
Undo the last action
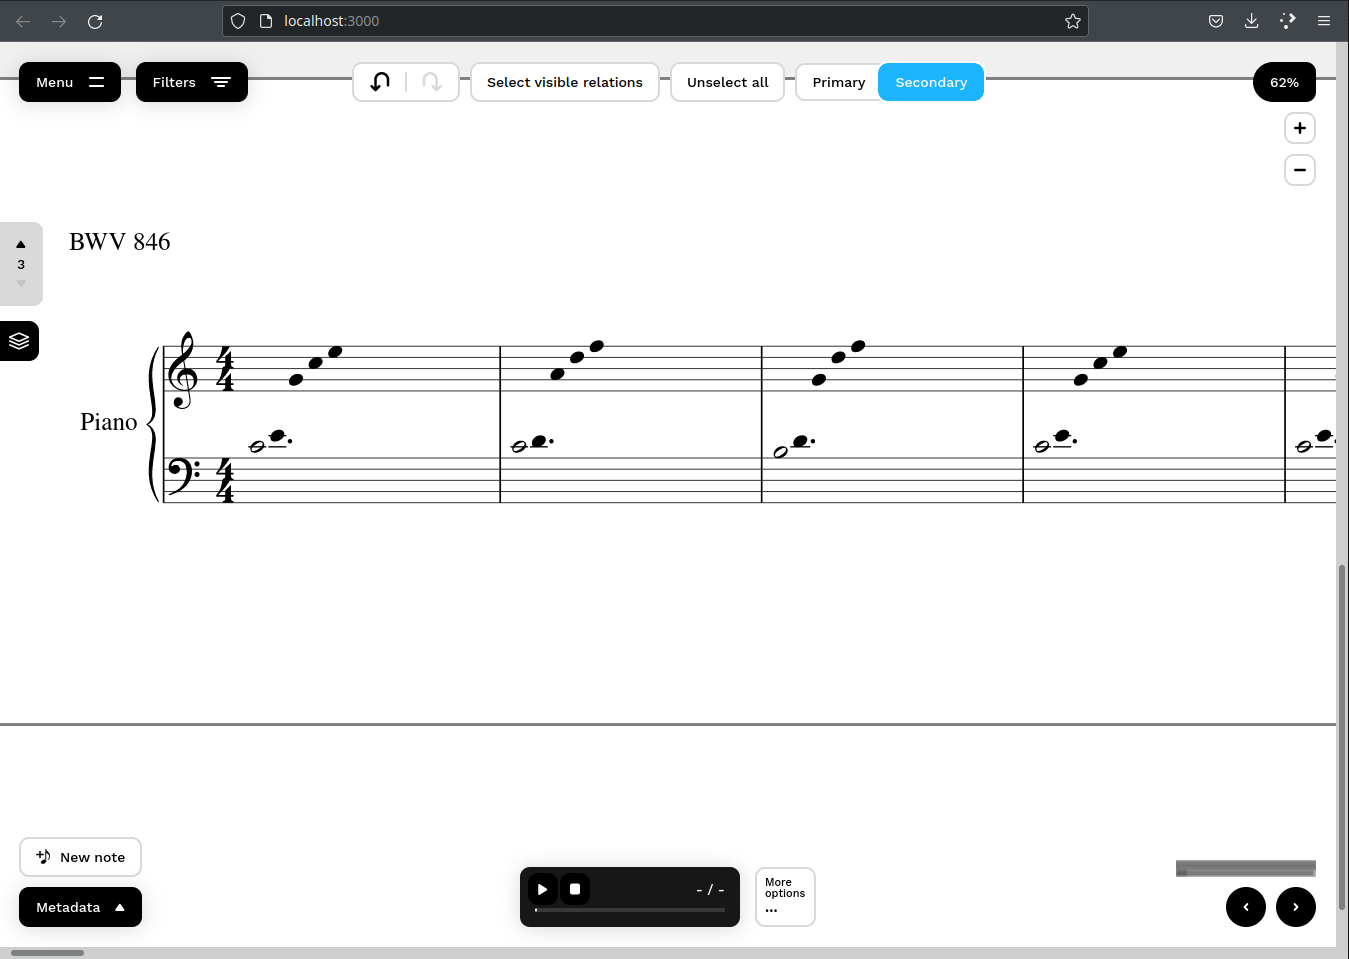pos(380,82)
